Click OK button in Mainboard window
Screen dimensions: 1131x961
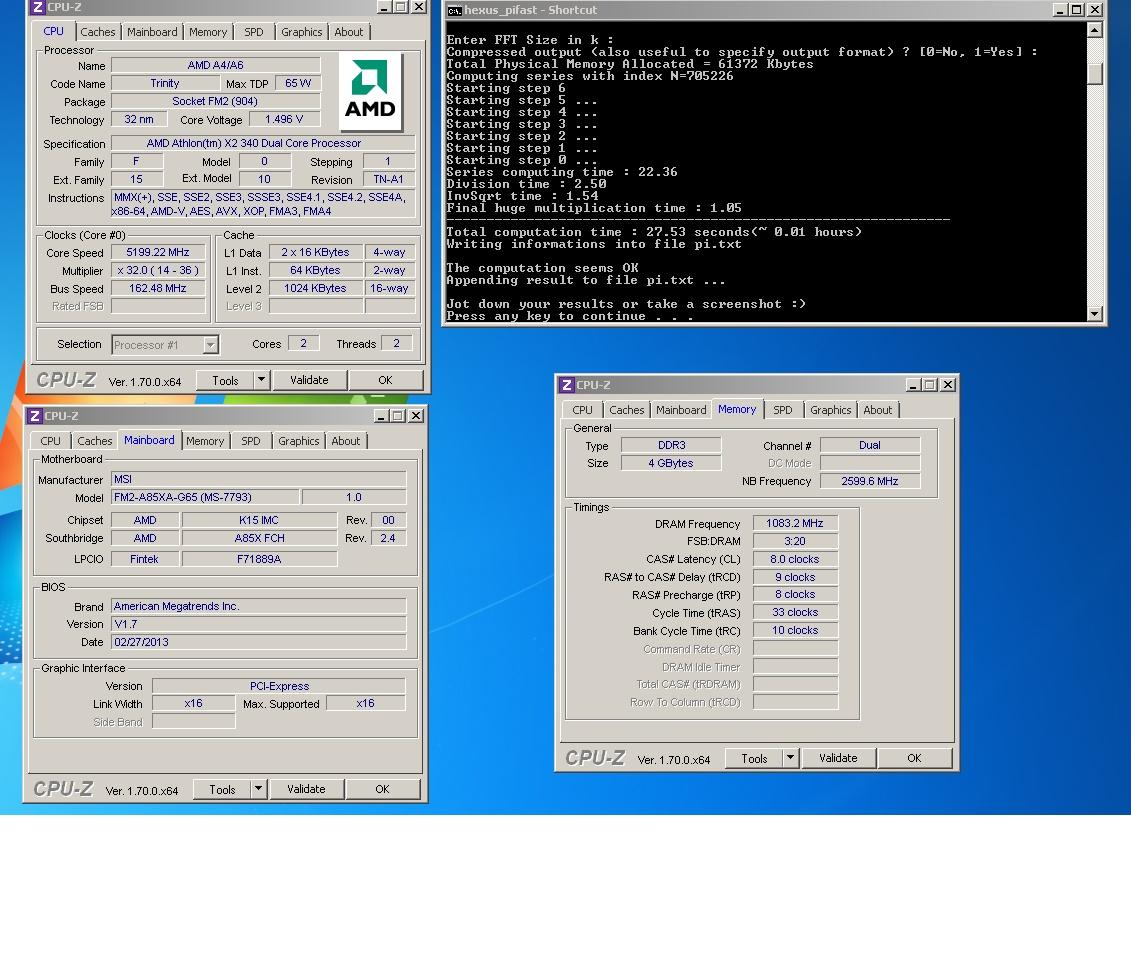382,789
